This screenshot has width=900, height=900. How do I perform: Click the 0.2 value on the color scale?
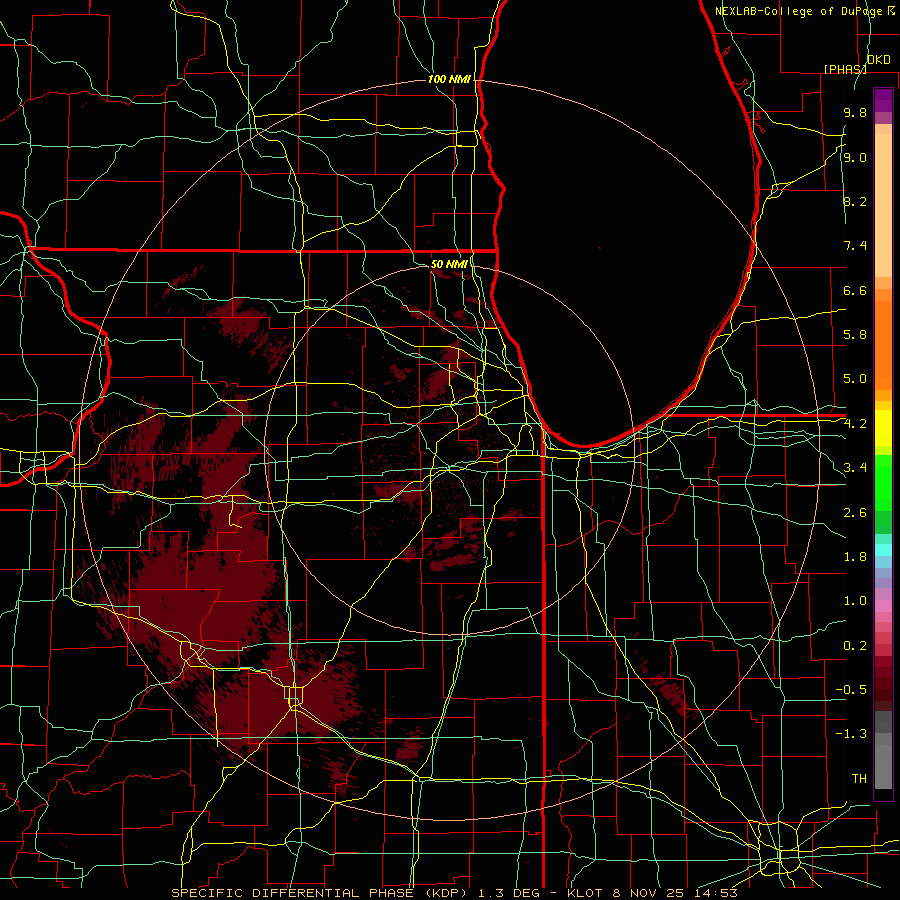pos(855,646)
